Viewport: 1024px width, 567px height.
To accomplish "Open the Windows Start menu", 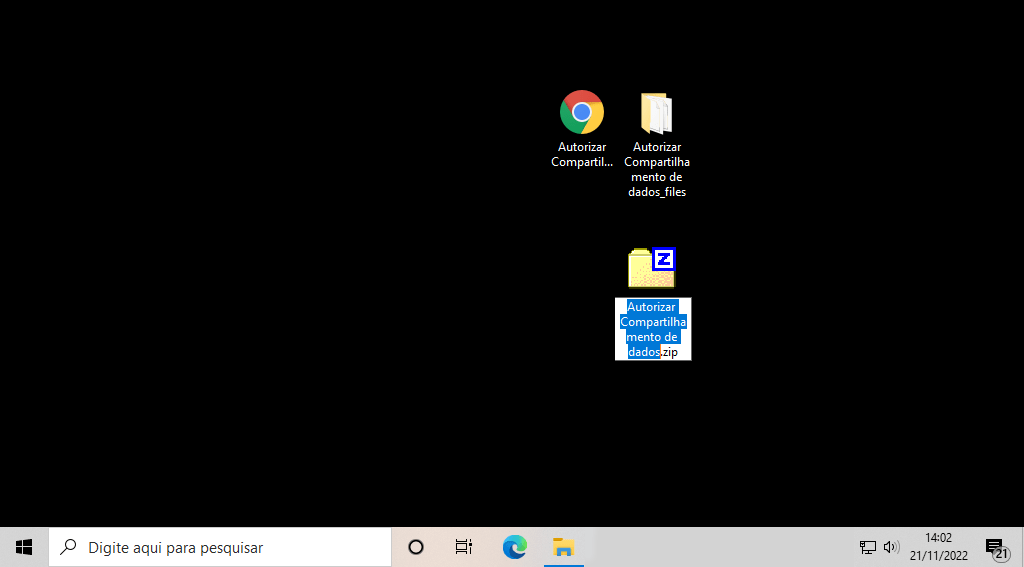I will pyautogui.click(x=24, y=547).
